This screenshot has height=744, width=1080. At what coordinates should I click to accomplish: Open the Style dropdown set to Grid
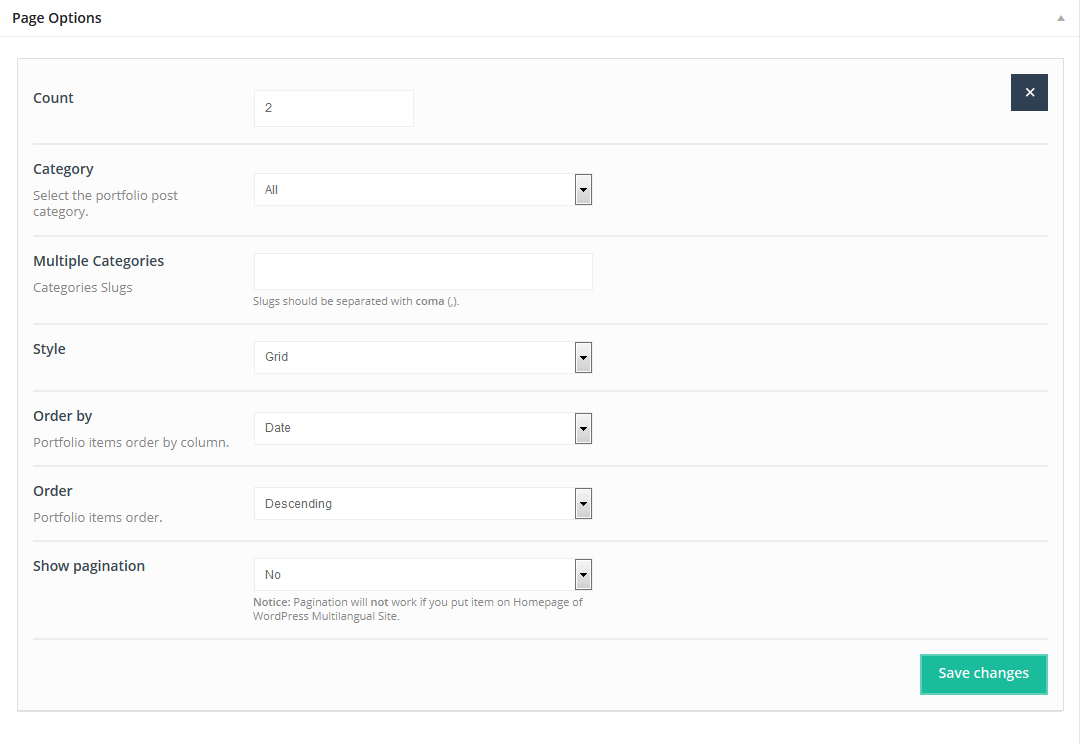[x=414, y=357]
